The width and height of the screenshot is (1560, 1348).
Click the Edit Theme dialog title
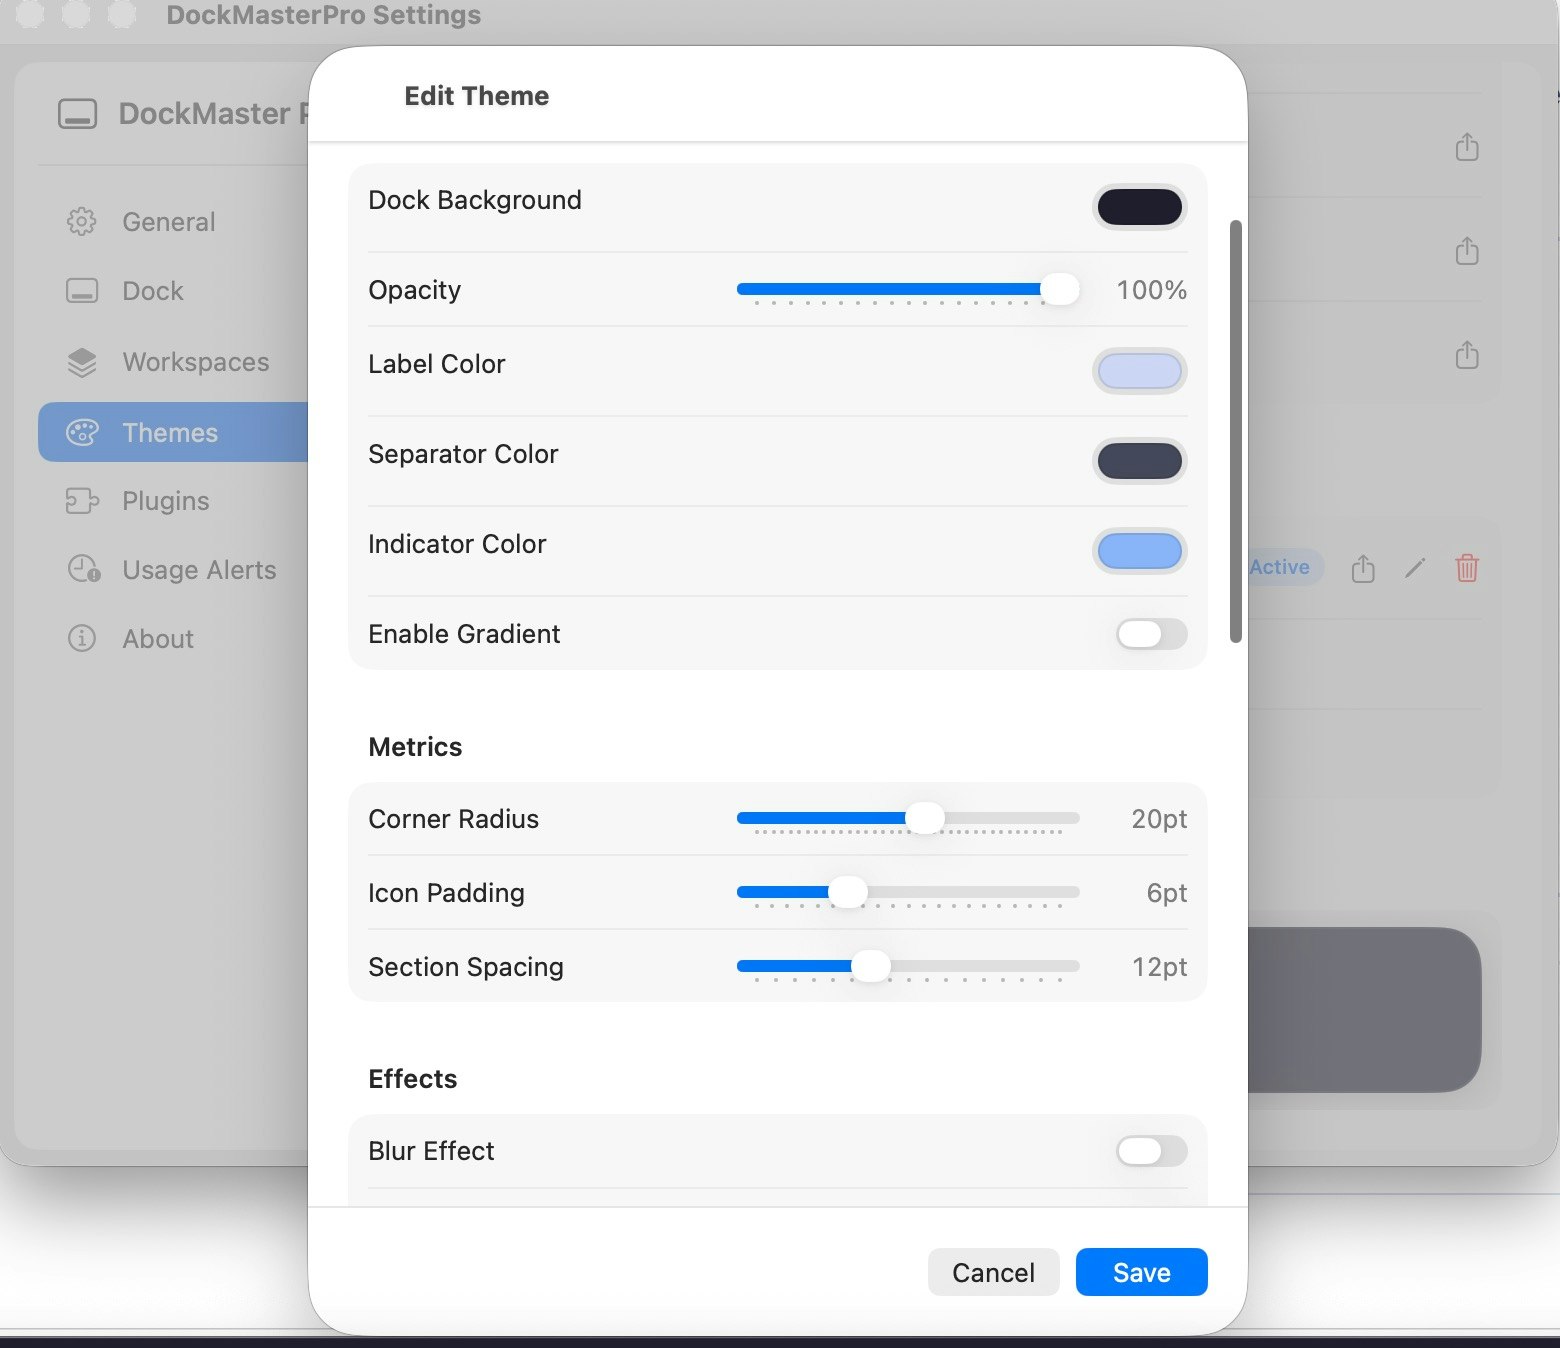click(x=477, y=96)
